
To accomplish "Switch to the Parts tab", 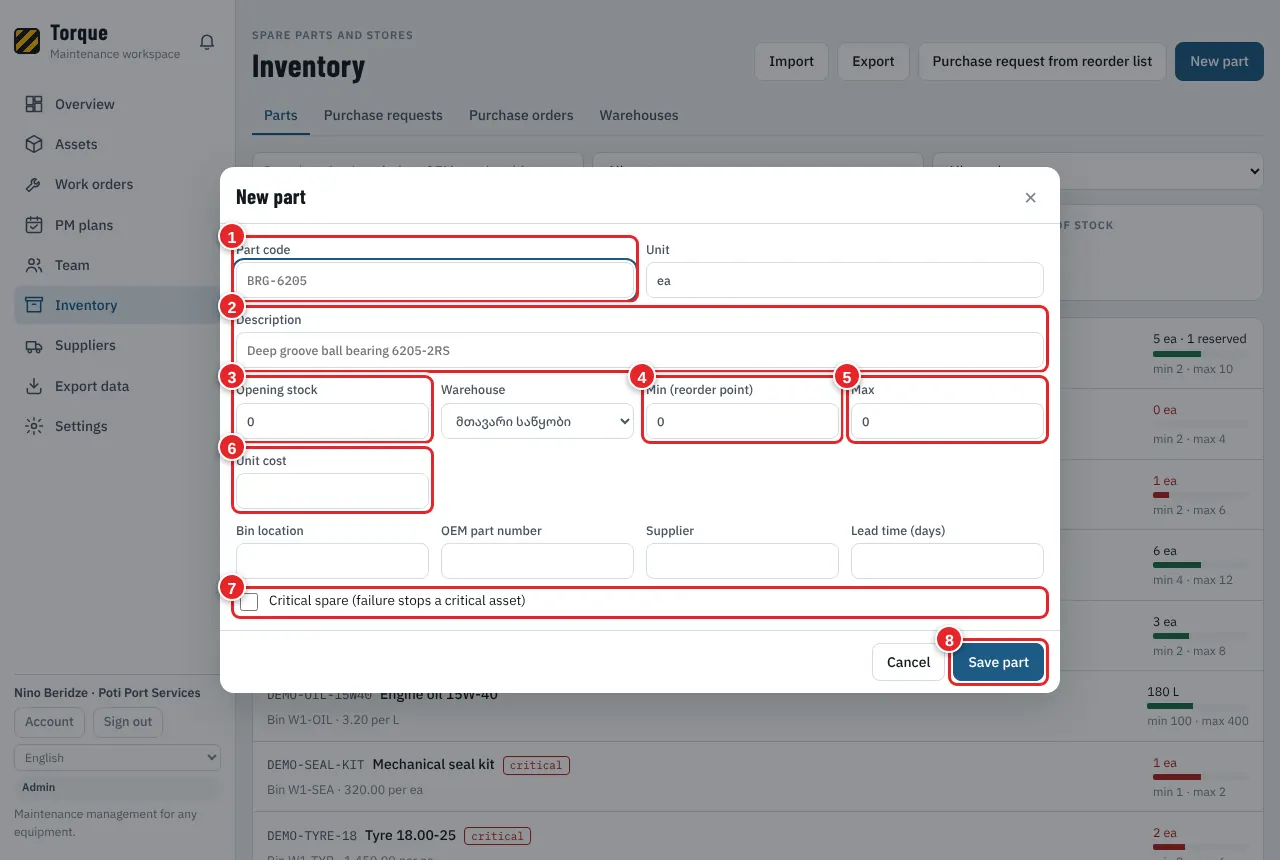I will tap(281, 115).
